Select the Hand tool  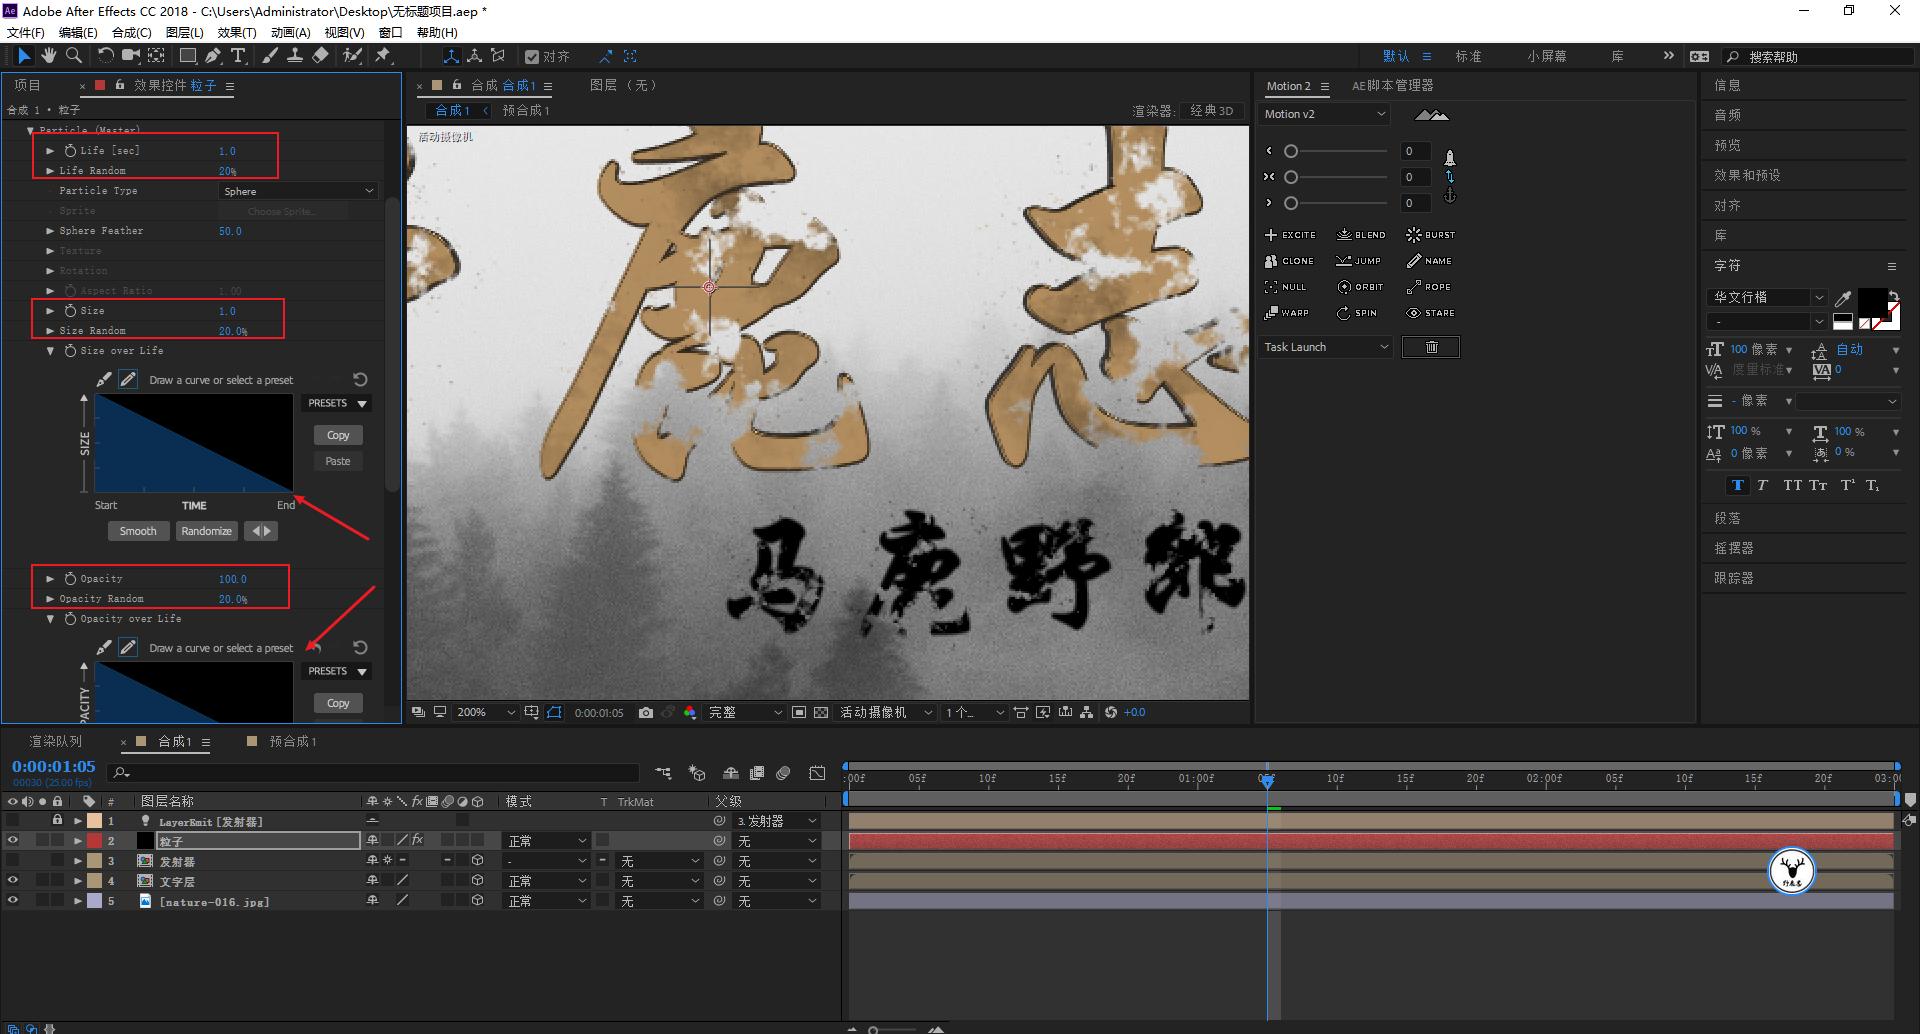click(48, 55)
